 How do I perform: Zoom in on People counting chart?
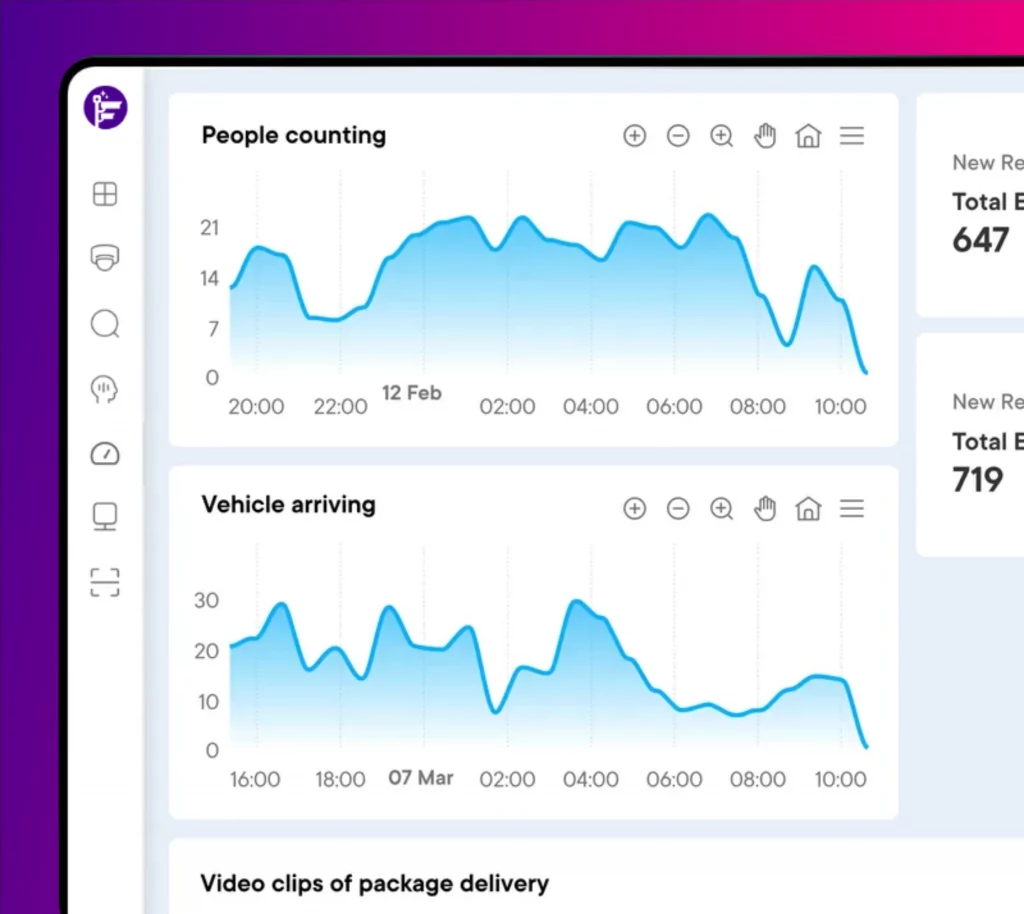[635, 136]
